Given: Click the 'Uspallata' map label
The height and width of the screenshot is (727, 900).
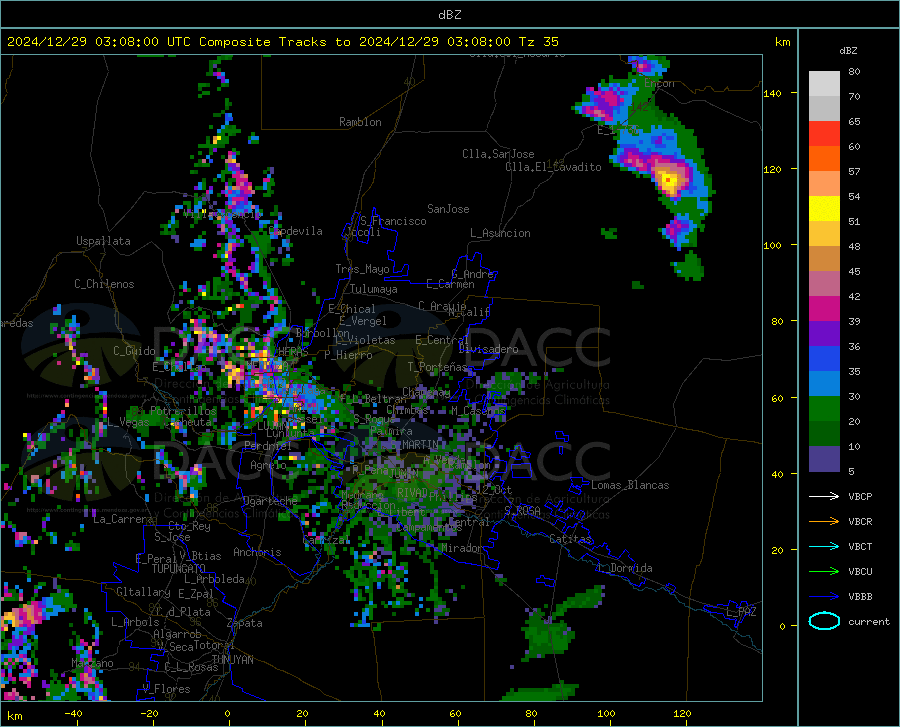Looking at the screenshot, I should 103,241.
